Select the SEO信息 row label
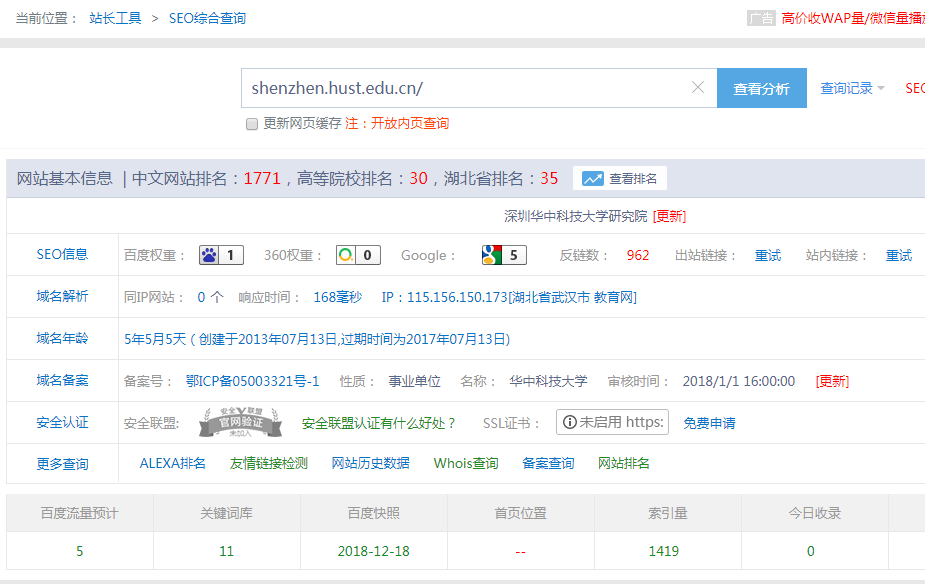Image resolution: width=925 pixels, height=584 pixels. coord(62,254)
